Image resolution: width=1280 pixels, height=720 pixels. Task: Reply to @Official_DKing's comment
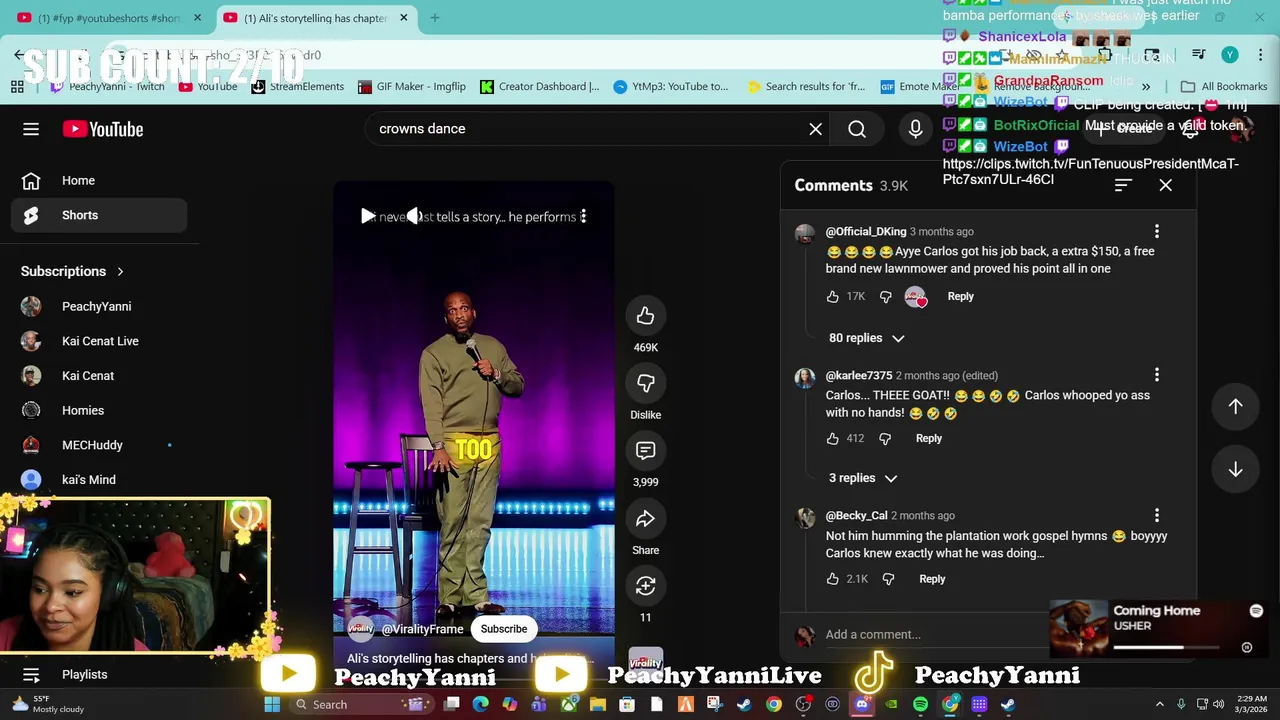[x=960, y=296]
